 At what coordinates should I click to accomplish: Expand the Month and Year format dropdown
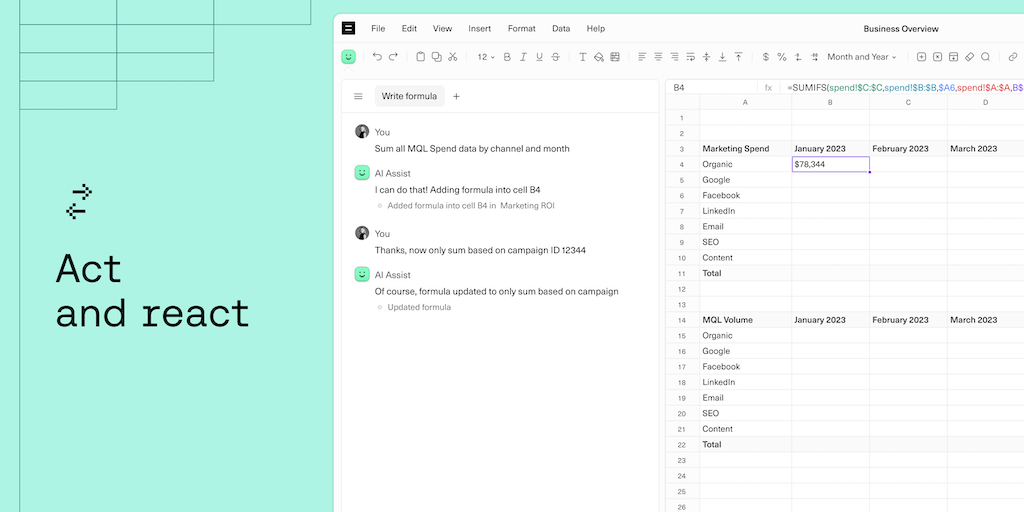tap(861, 57)
